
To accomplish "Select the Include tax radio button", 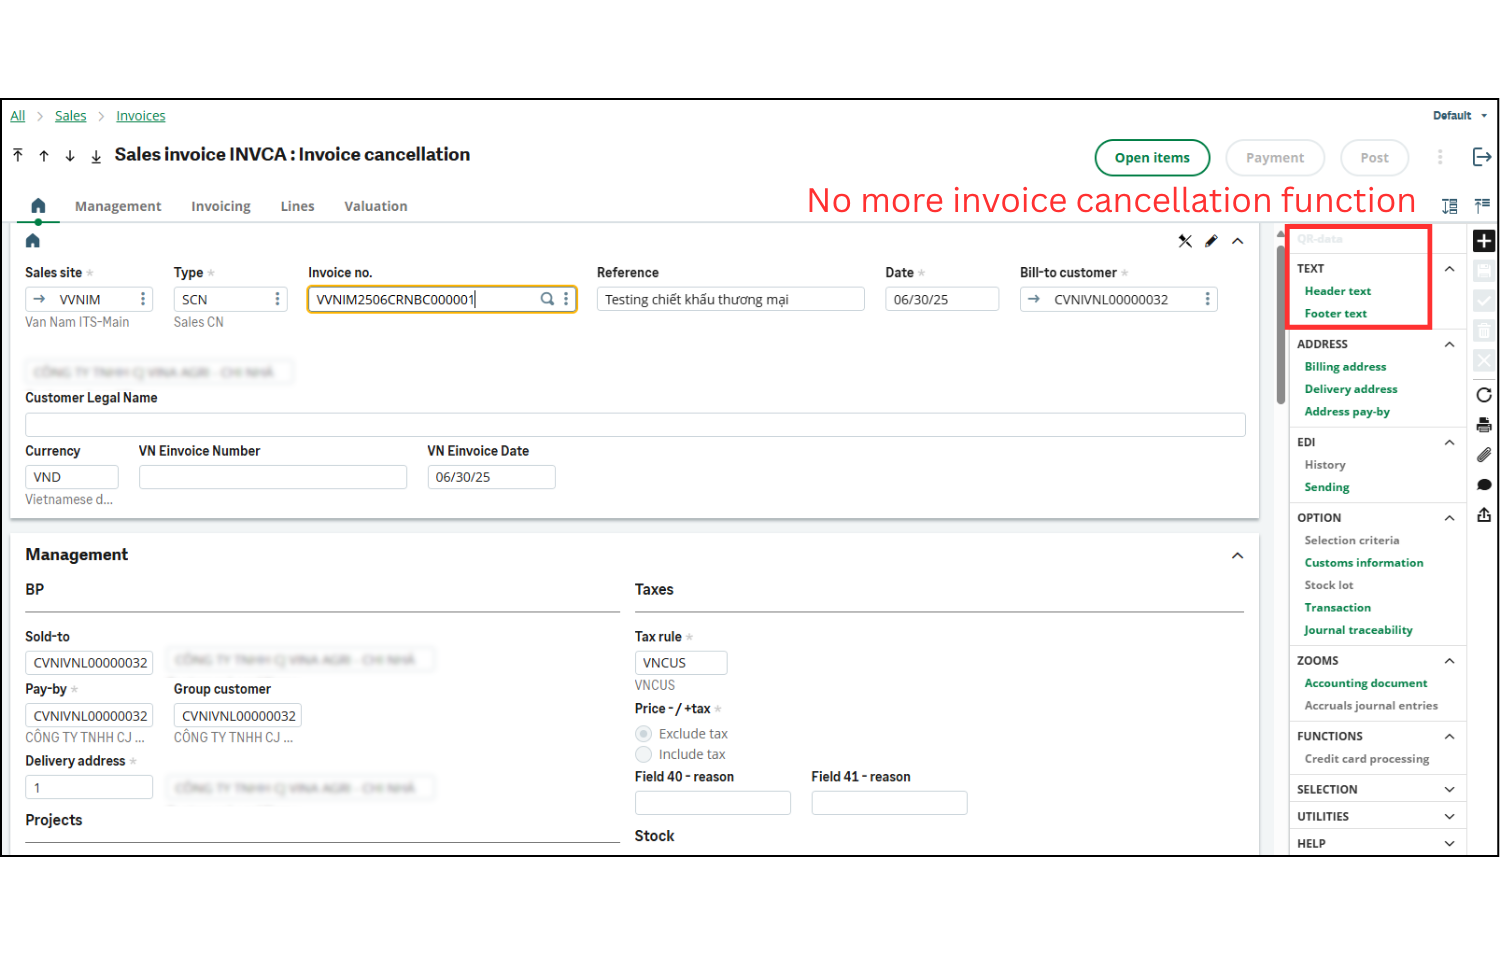I will point(644,755).
